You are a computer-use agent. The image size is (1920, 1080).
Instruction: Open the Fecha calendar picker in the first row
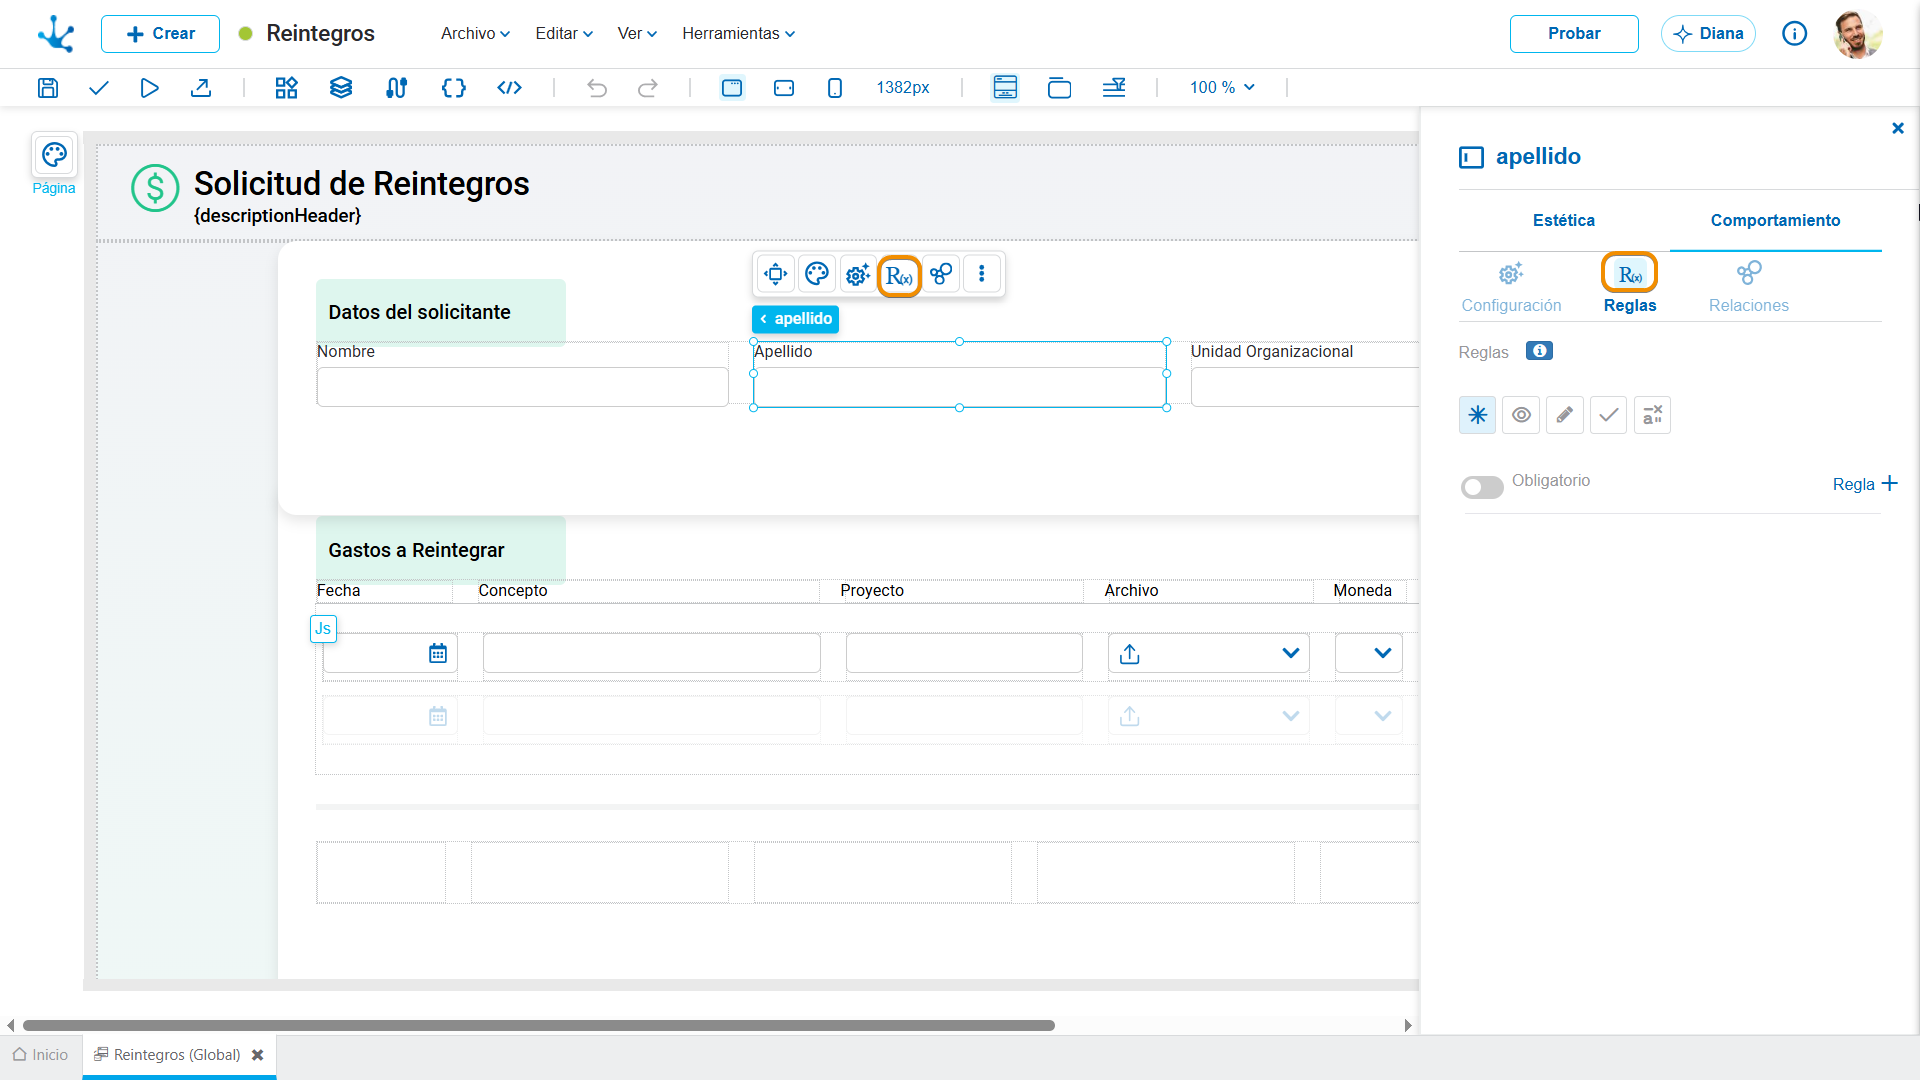coord(438,653)
